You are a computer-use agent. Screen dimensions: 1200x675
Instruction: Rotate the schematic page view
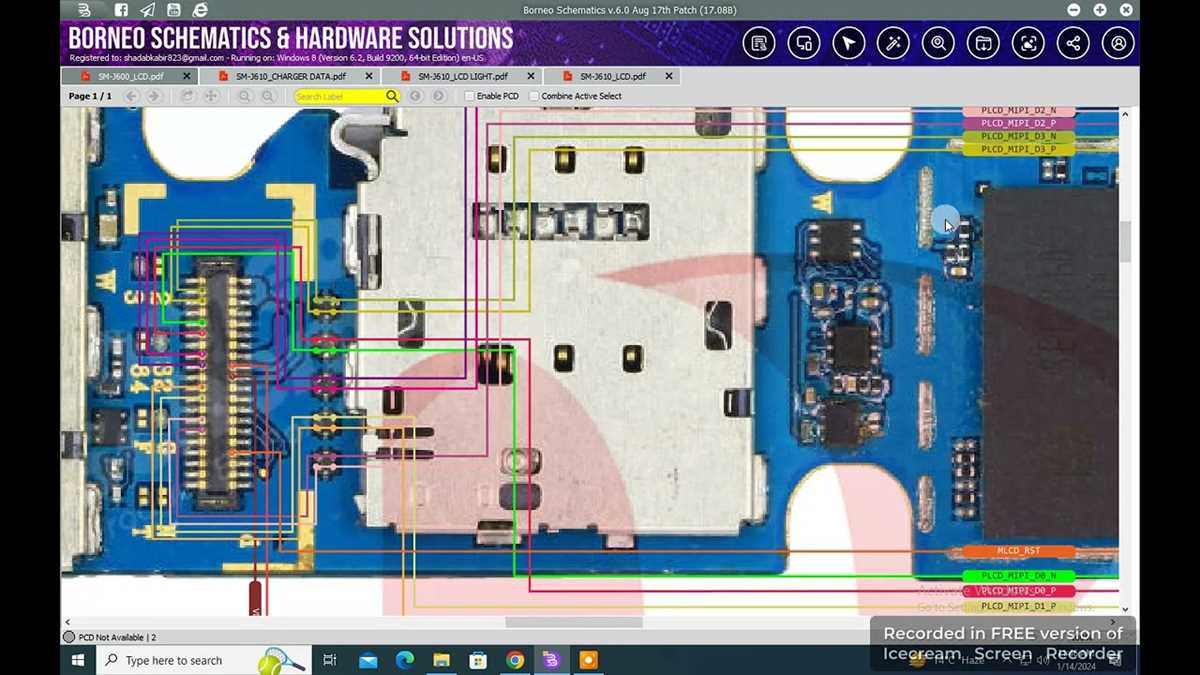(x=187, y=96)
